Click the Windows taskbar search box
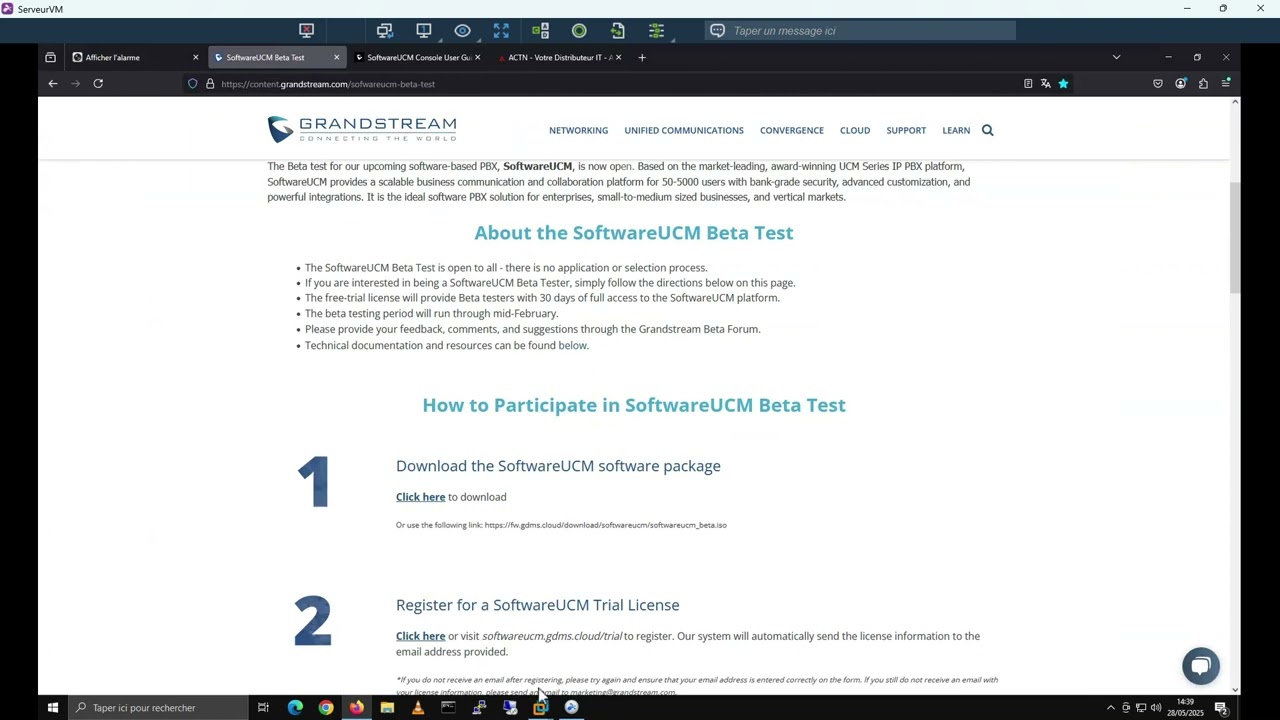1280x720 pixels. (x=160, y=708)
